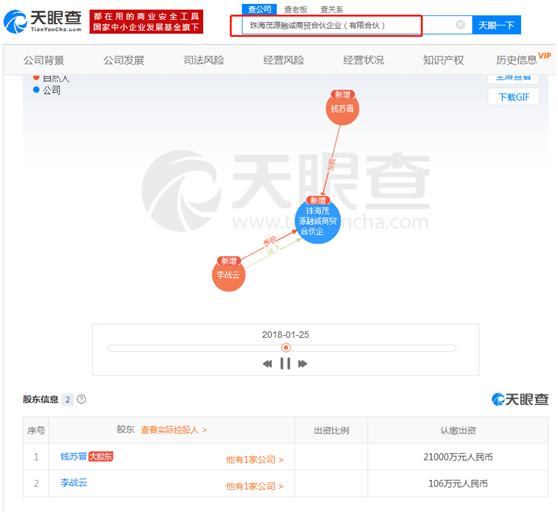Open the 经营风险 menu

coord(284,60)
